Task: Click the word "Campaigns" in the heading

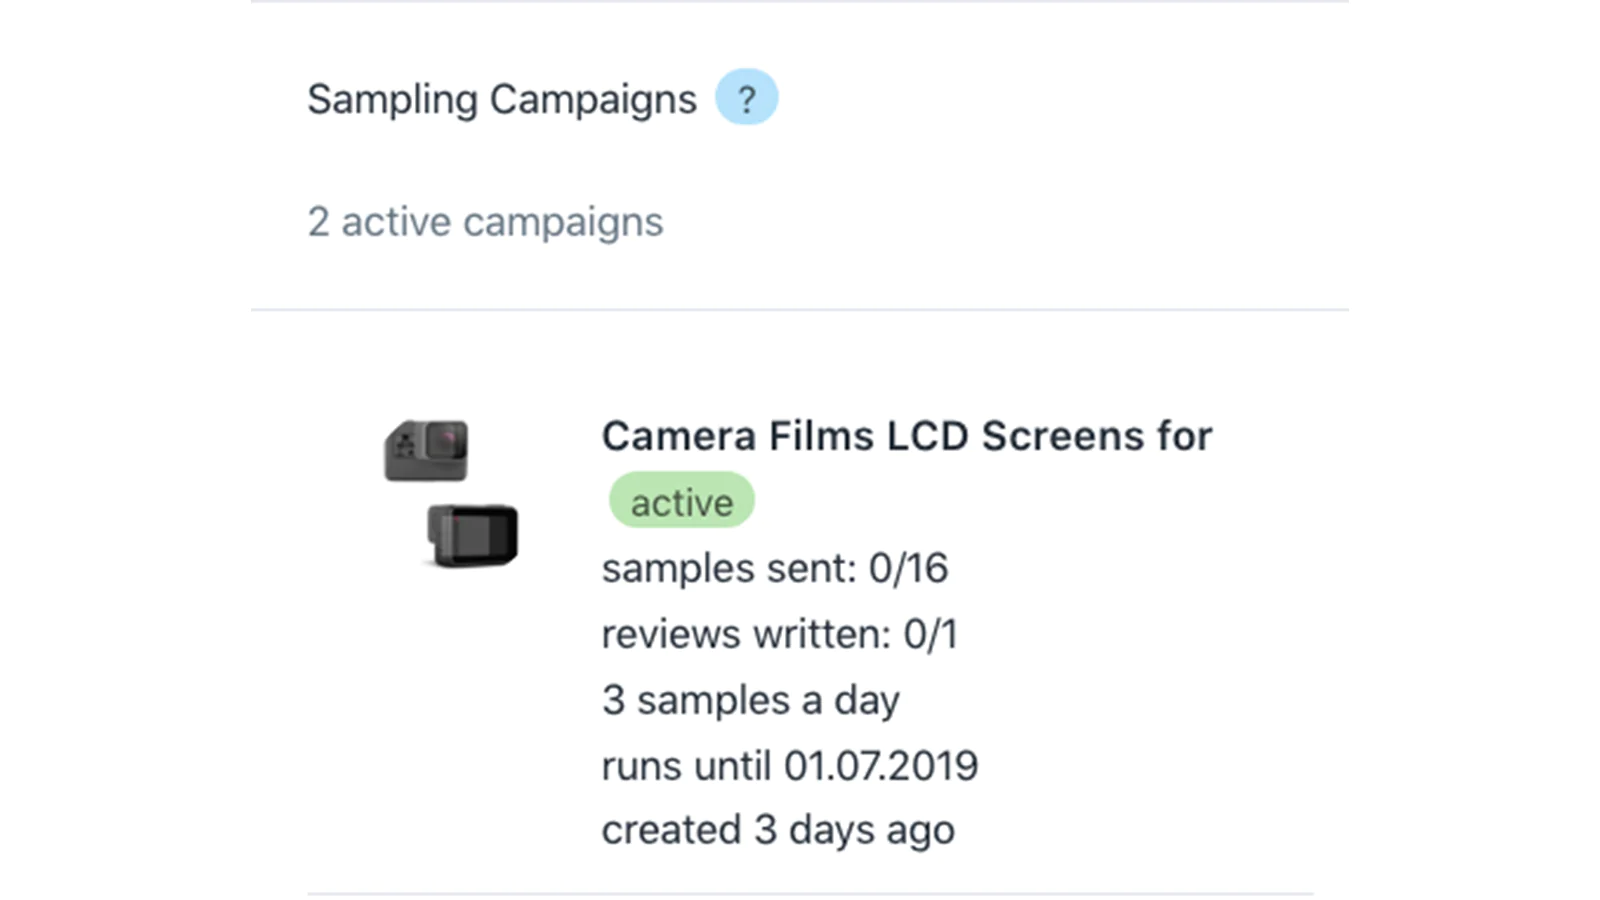Action: coord(593,100)
